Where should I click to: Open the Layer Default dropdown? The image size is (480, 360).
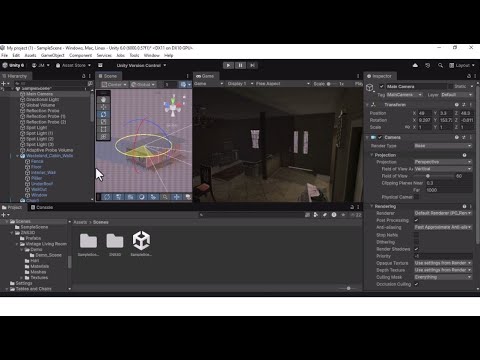click(457, 95)
